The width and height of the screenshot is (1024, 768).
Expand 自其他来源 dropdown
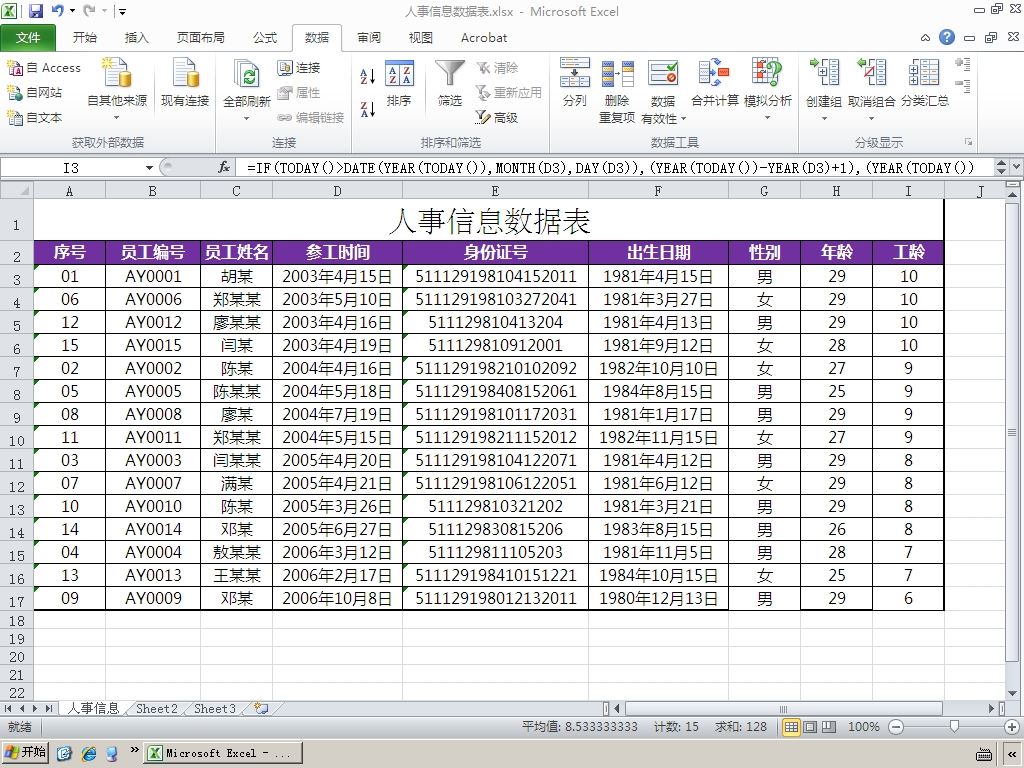click(x=117, y=118)
